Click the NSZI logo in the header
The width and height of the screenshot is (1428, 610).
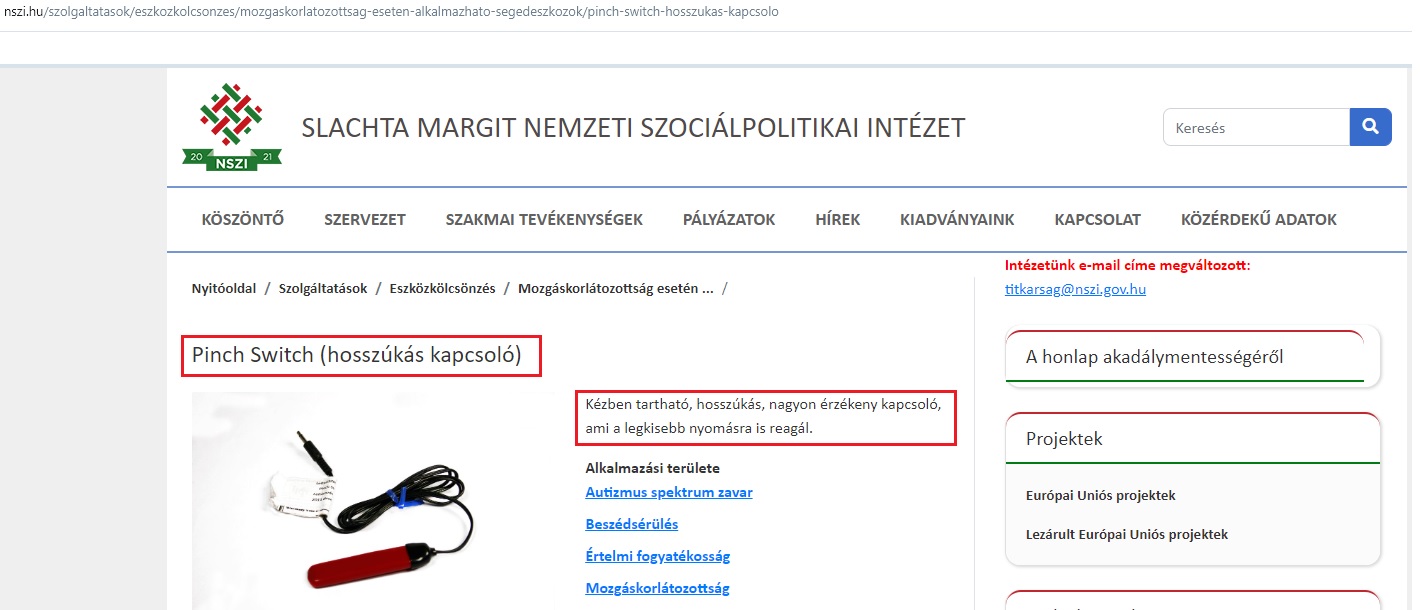232,127
